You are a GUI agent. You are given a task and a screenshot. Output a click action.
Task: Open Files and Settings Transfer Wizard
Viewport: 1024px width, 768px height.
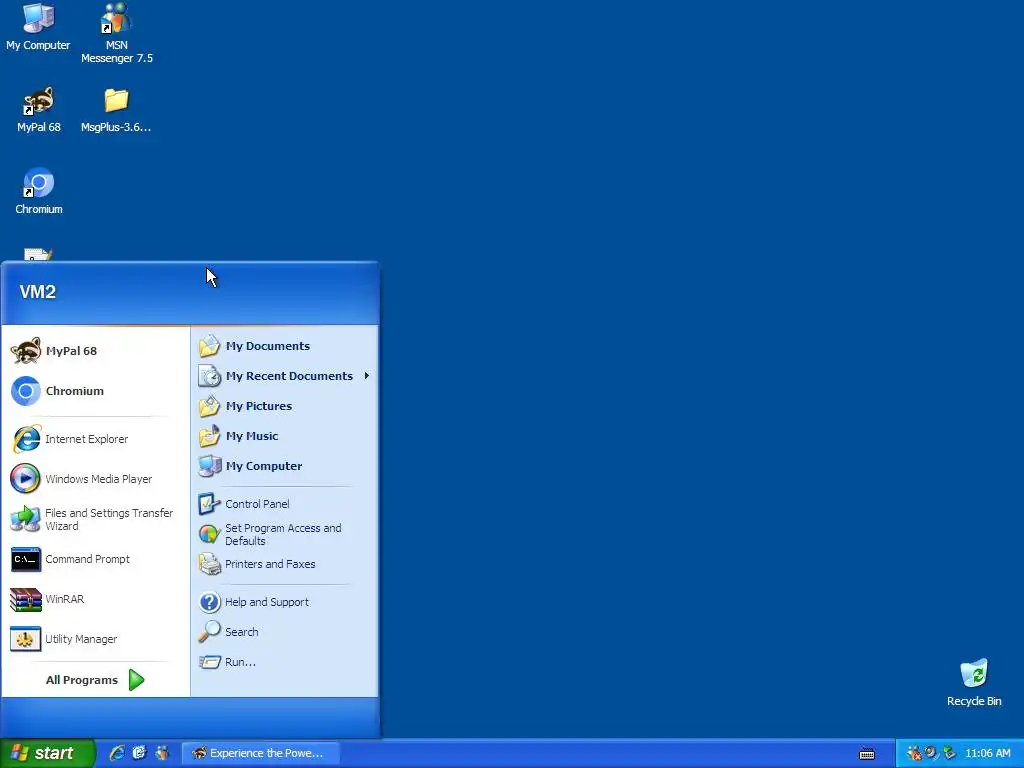point(95,520)
